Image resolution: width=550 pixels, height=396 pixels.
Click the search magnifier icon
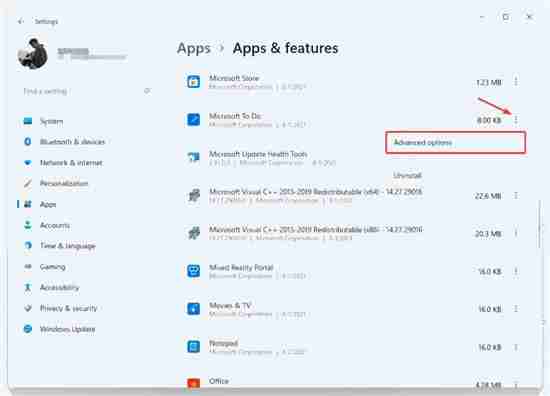point(147,91)
